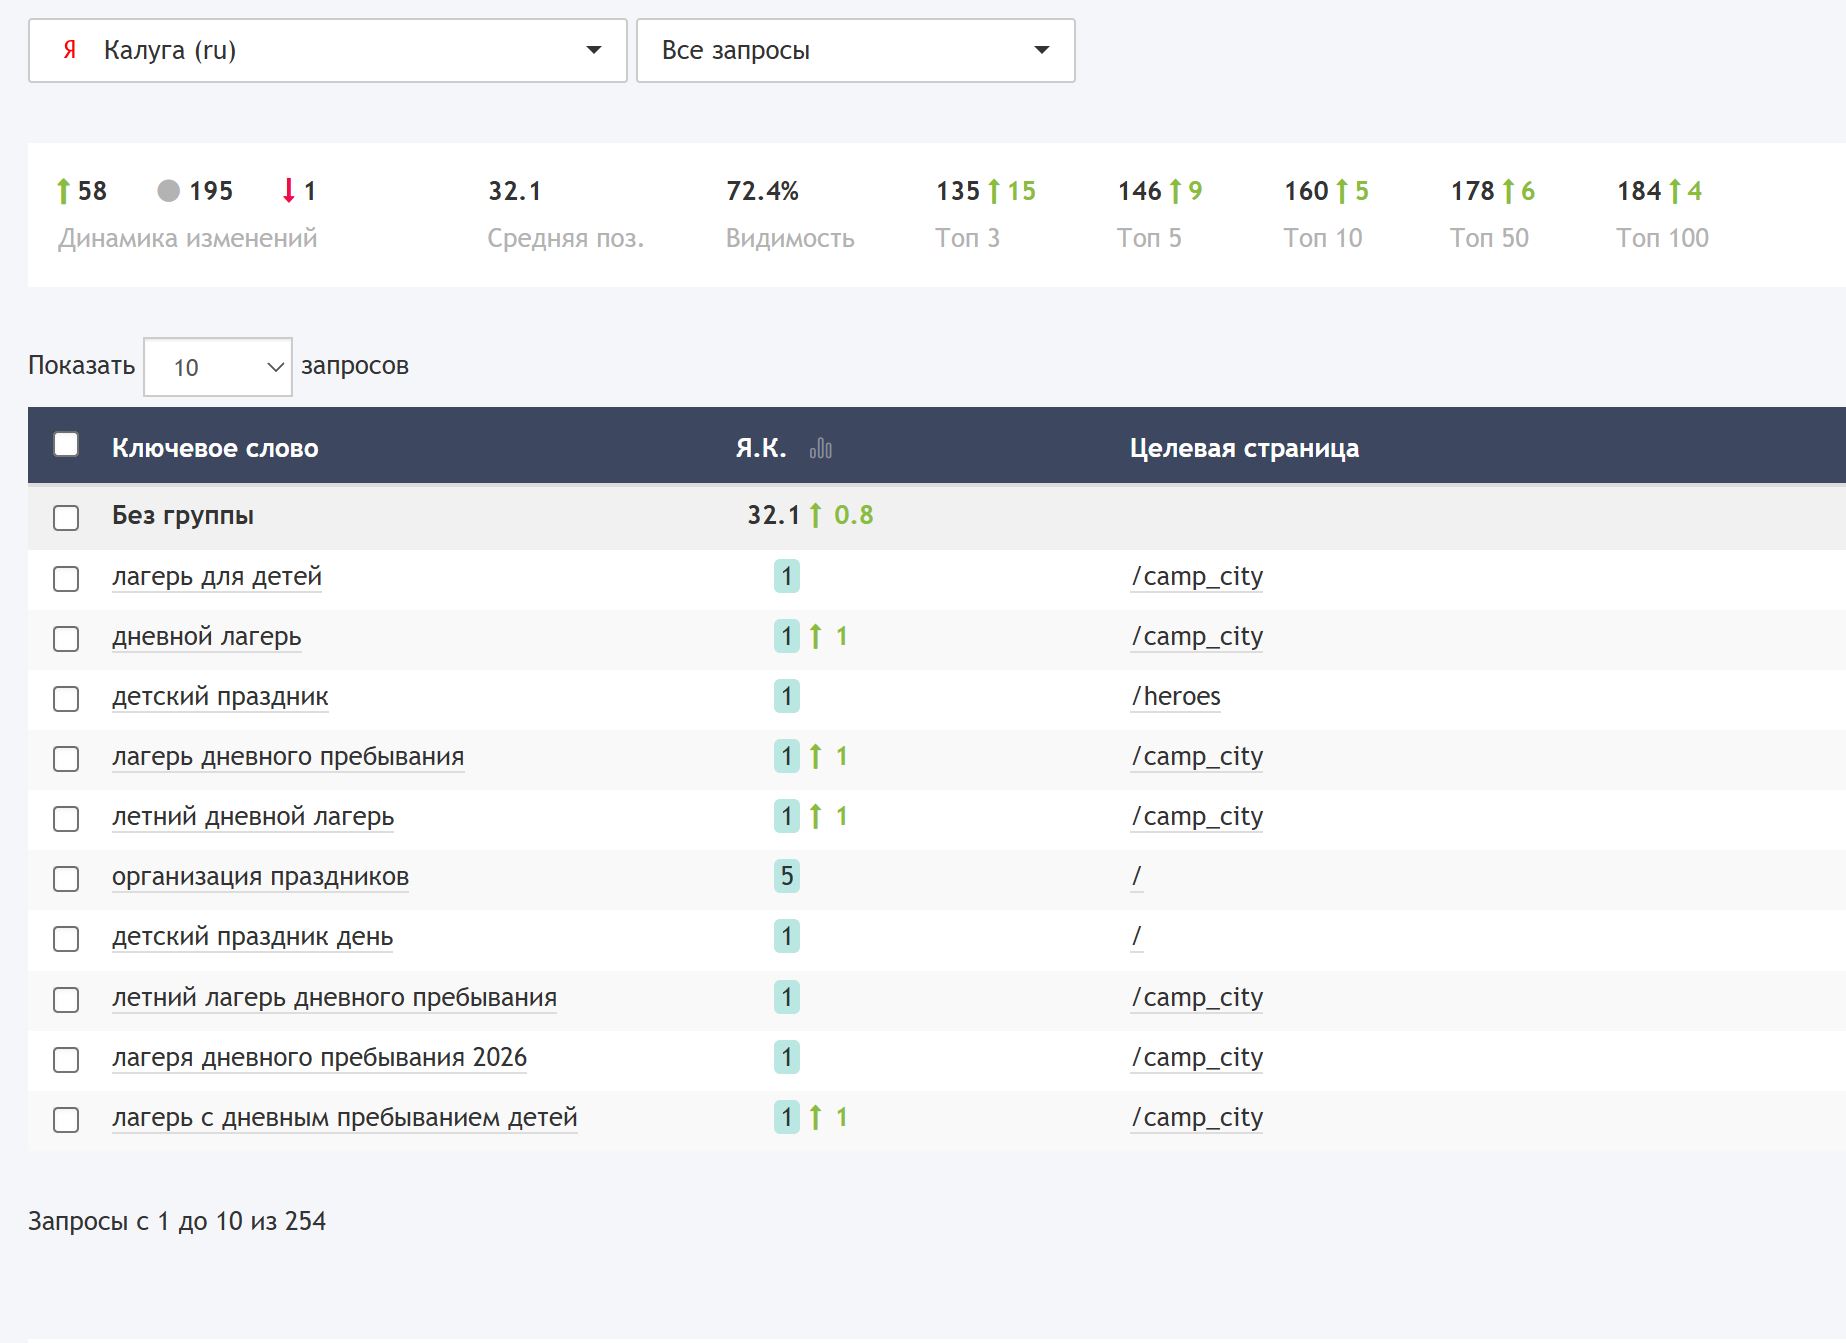Click the Yandex icon in the region selector
Viewport: 1846px width, 1343px height.
point(70,50)
